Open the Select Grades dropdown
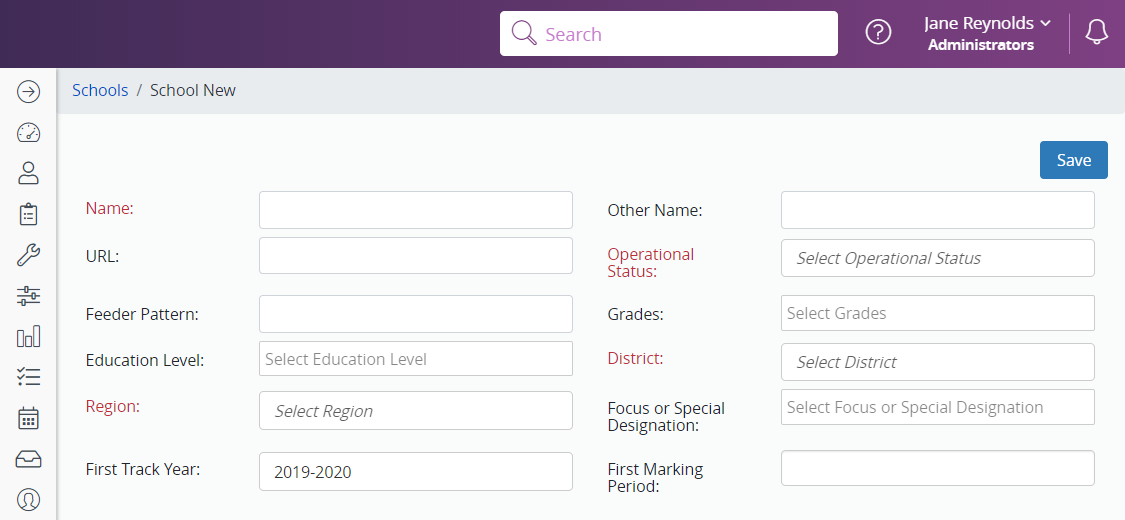 coord(938,313)
